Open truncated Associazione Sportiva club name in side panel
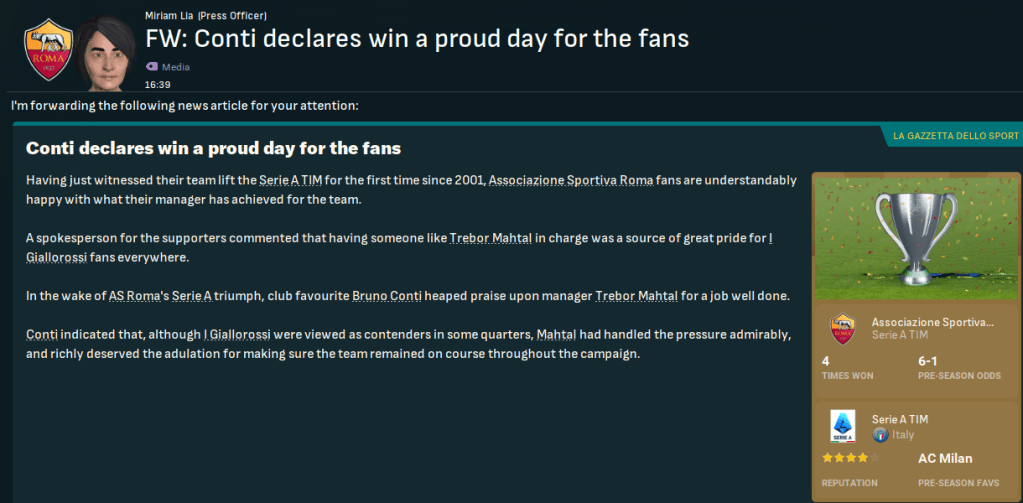 click(x=932, y=322)
